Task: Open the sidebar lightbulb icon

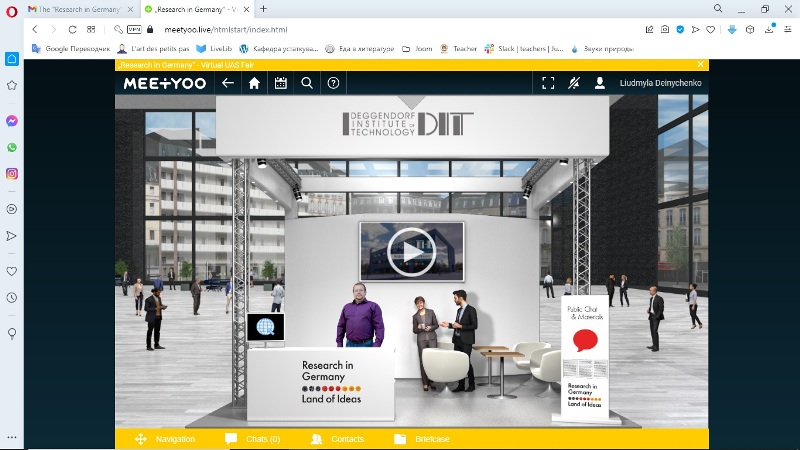Action: pyautogui.click(x=12, y=334)
